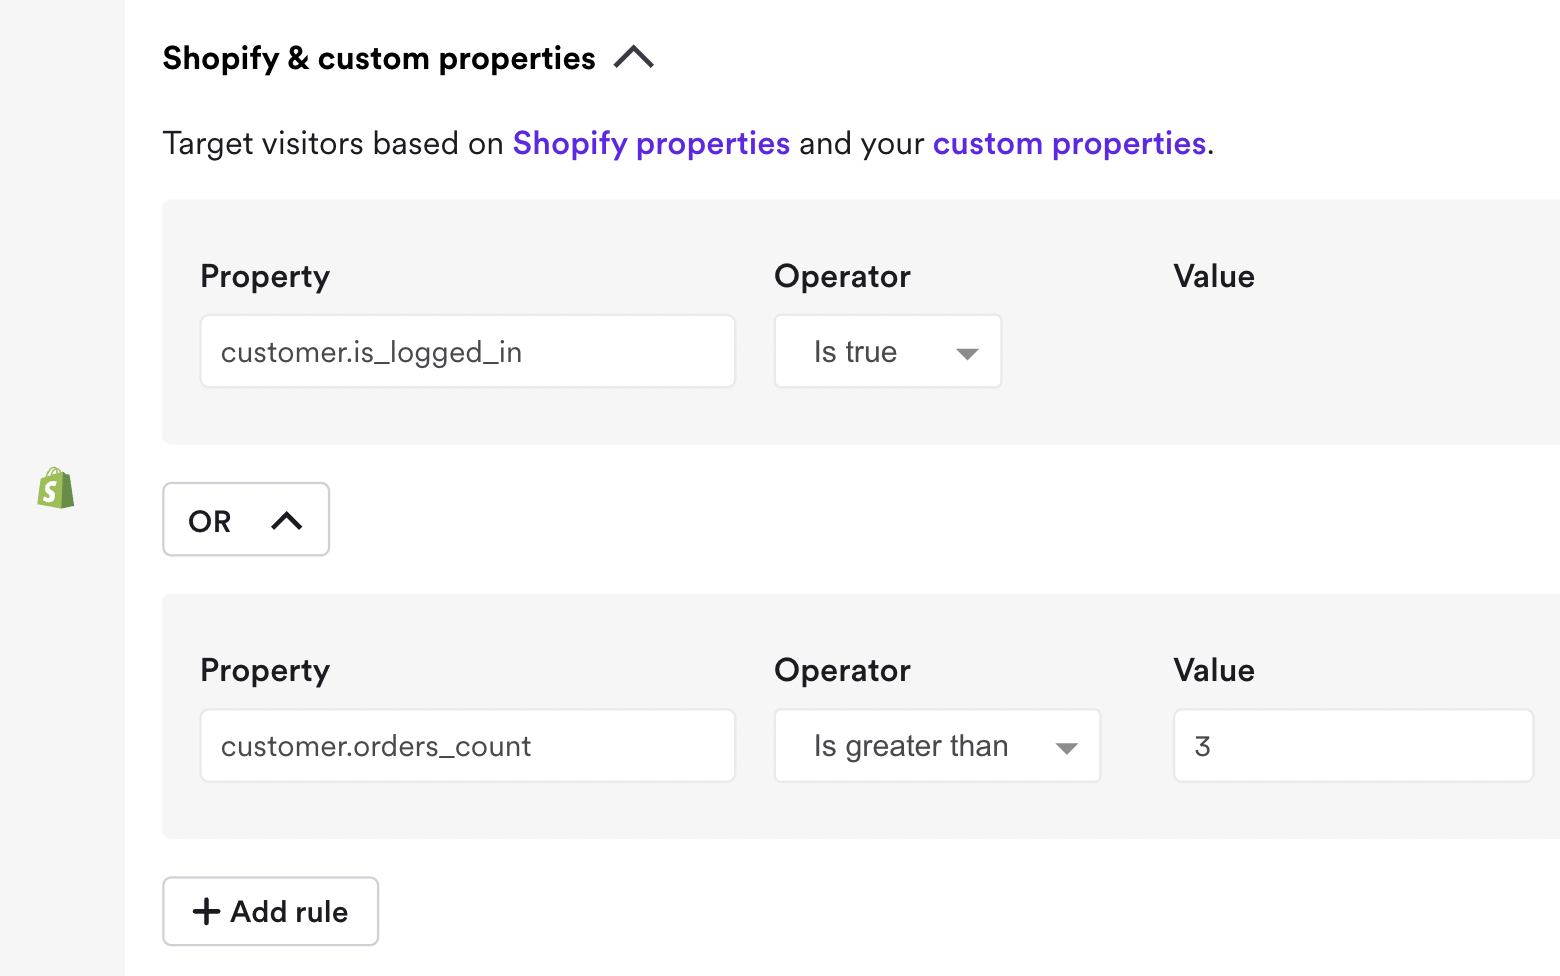Image resolution: width=1560 pixels, height=976 pixels.
Task: Open the OR condition selector
Action: (x=245, y=520)
